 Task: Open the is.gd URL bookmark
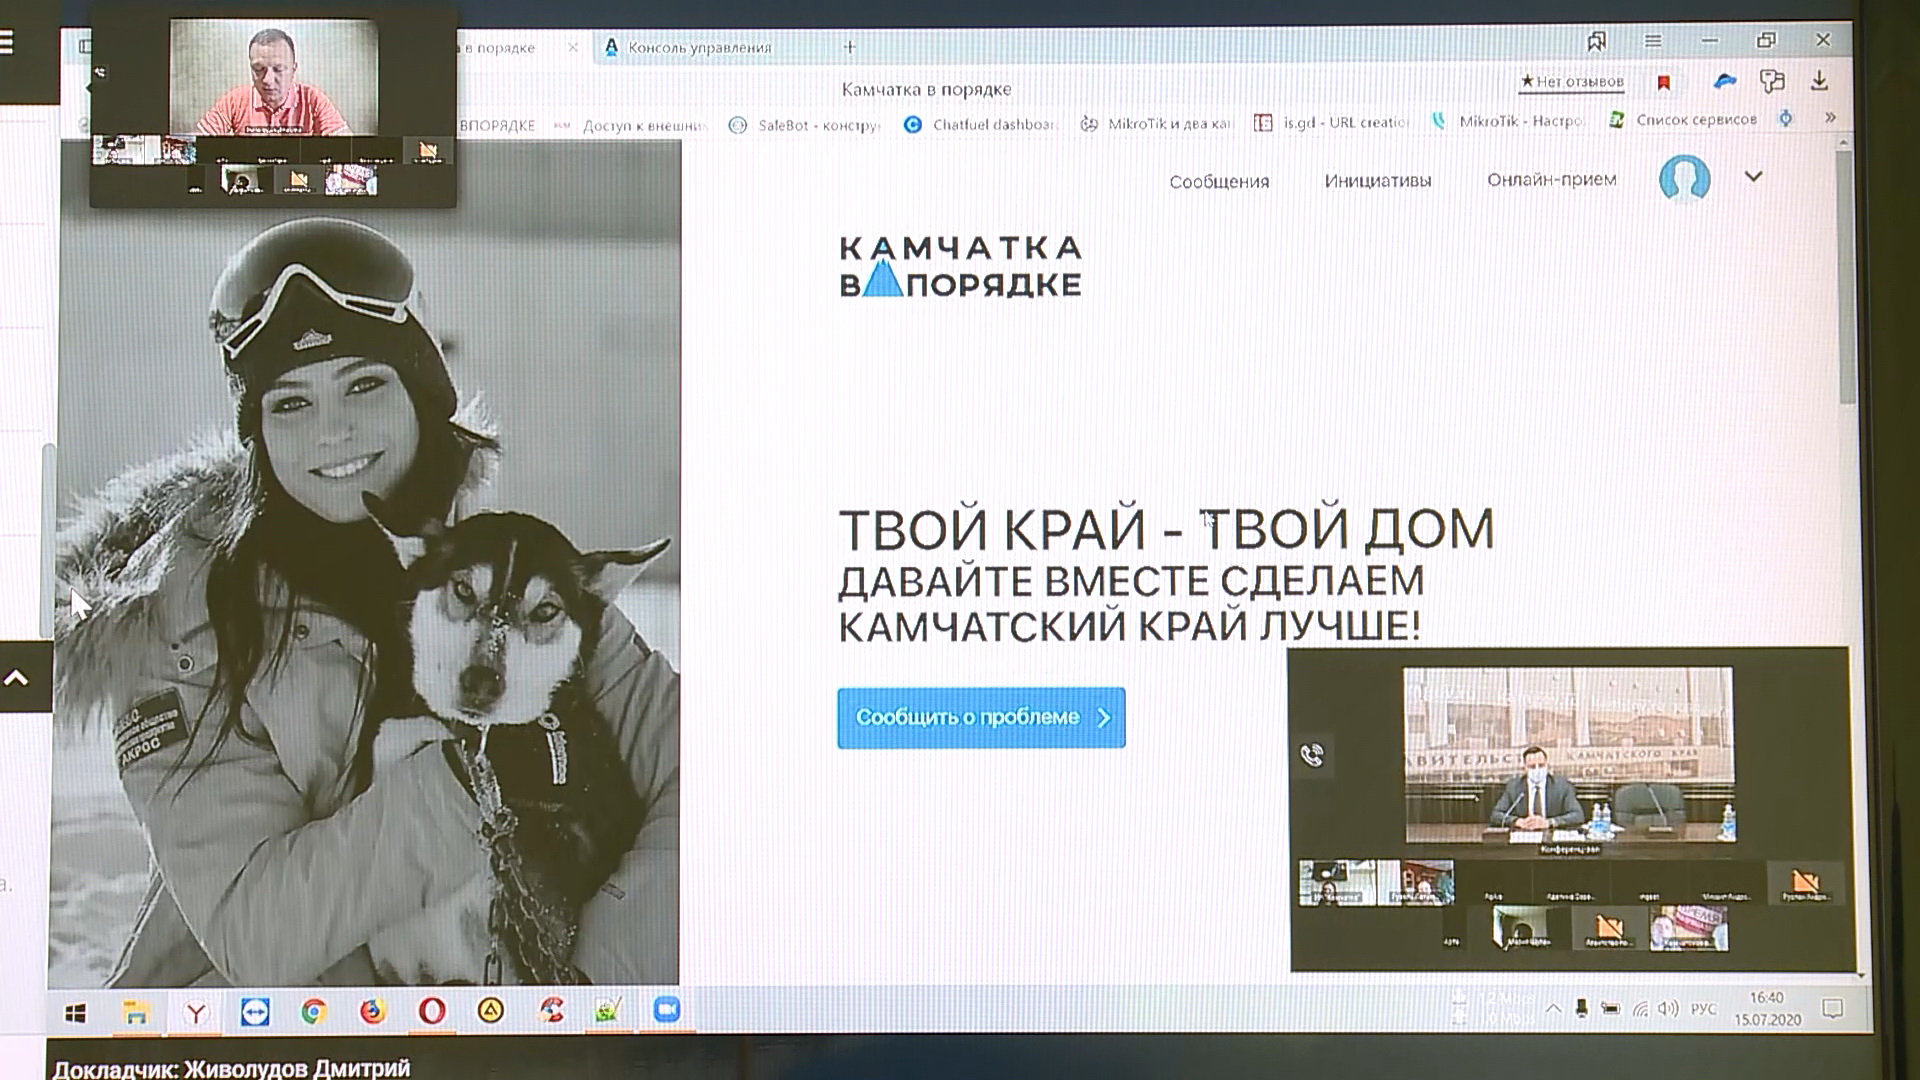click(1332, 122)
